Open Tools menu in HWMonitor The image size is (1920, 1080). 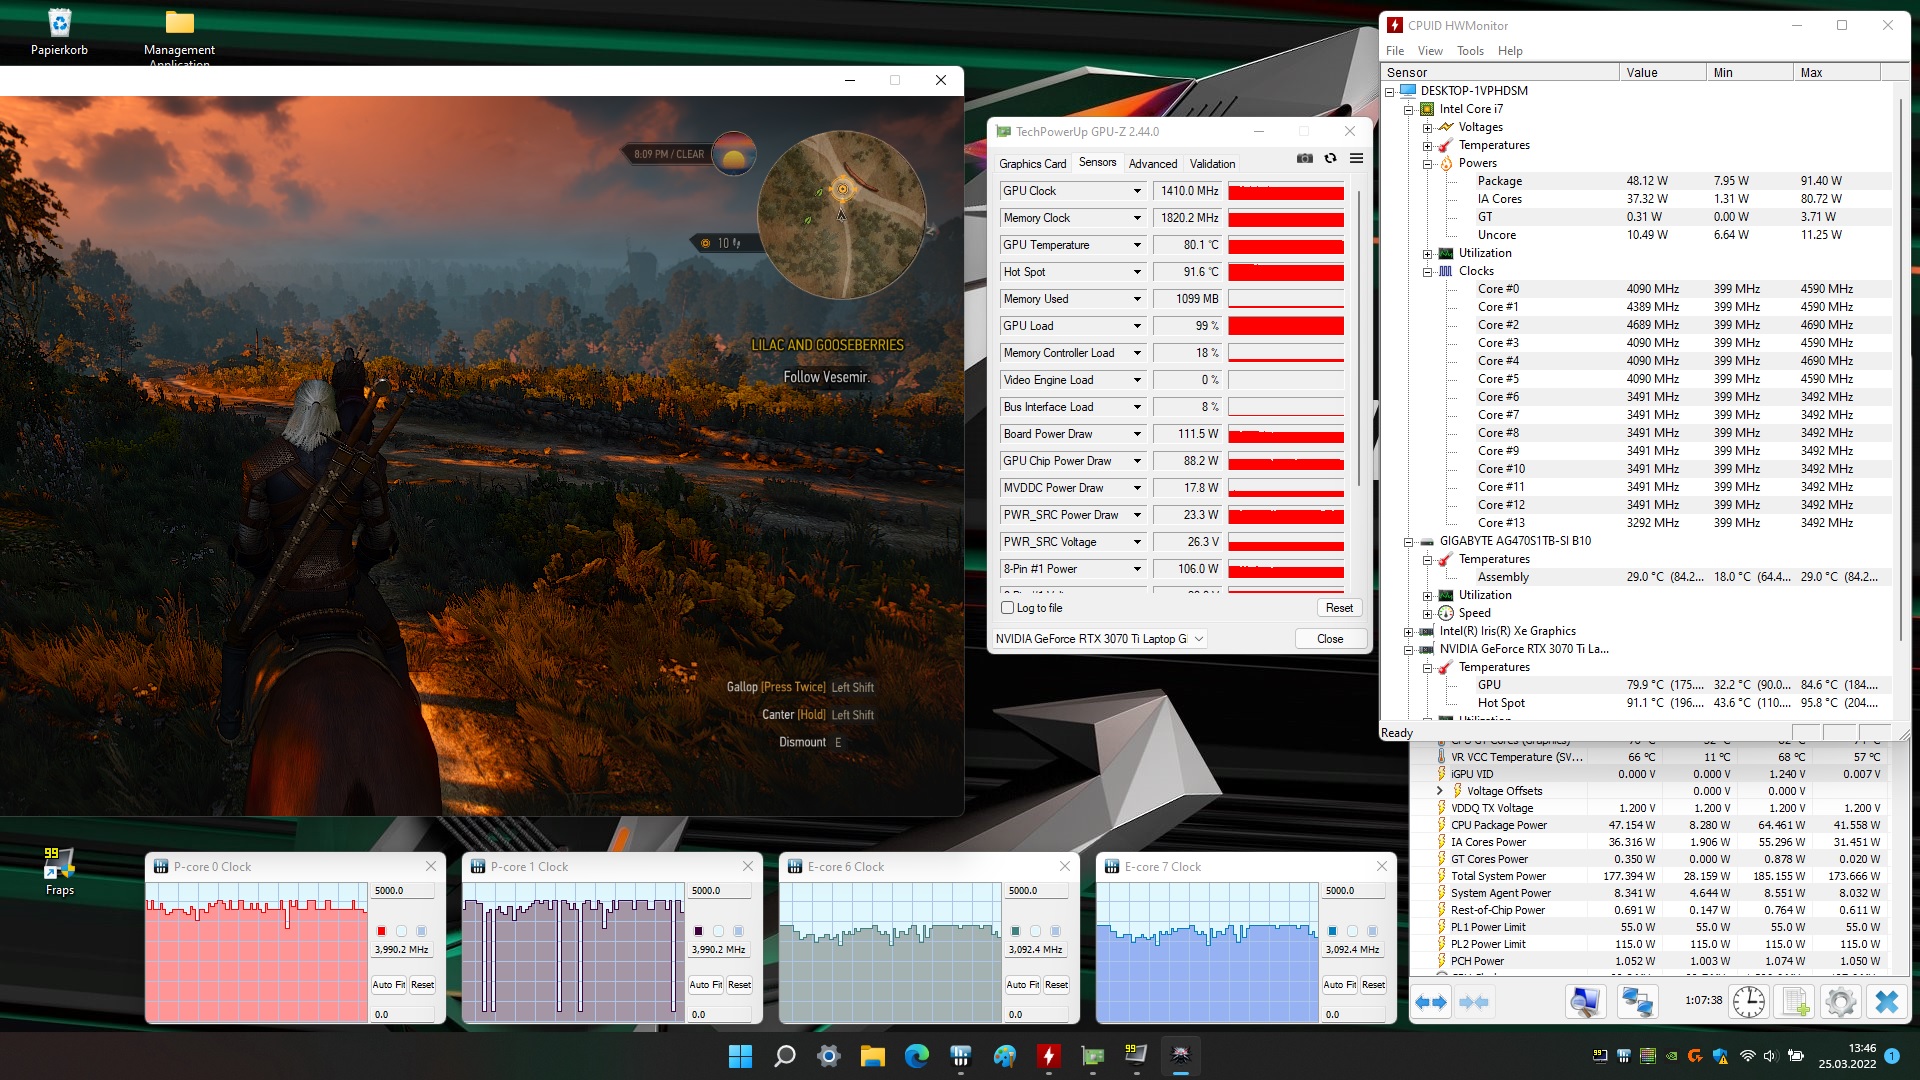tap(1470, 51)
